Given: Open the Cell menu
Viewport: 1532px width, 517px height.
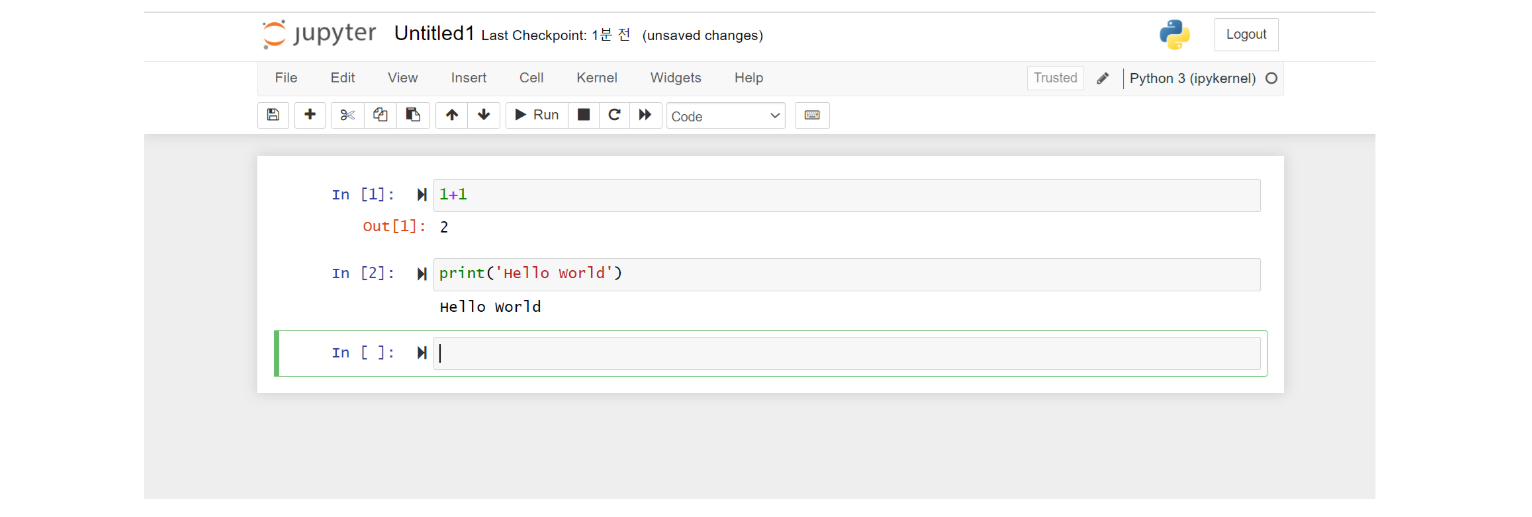Looking at the screenshot, I should [x=531, y=78].
